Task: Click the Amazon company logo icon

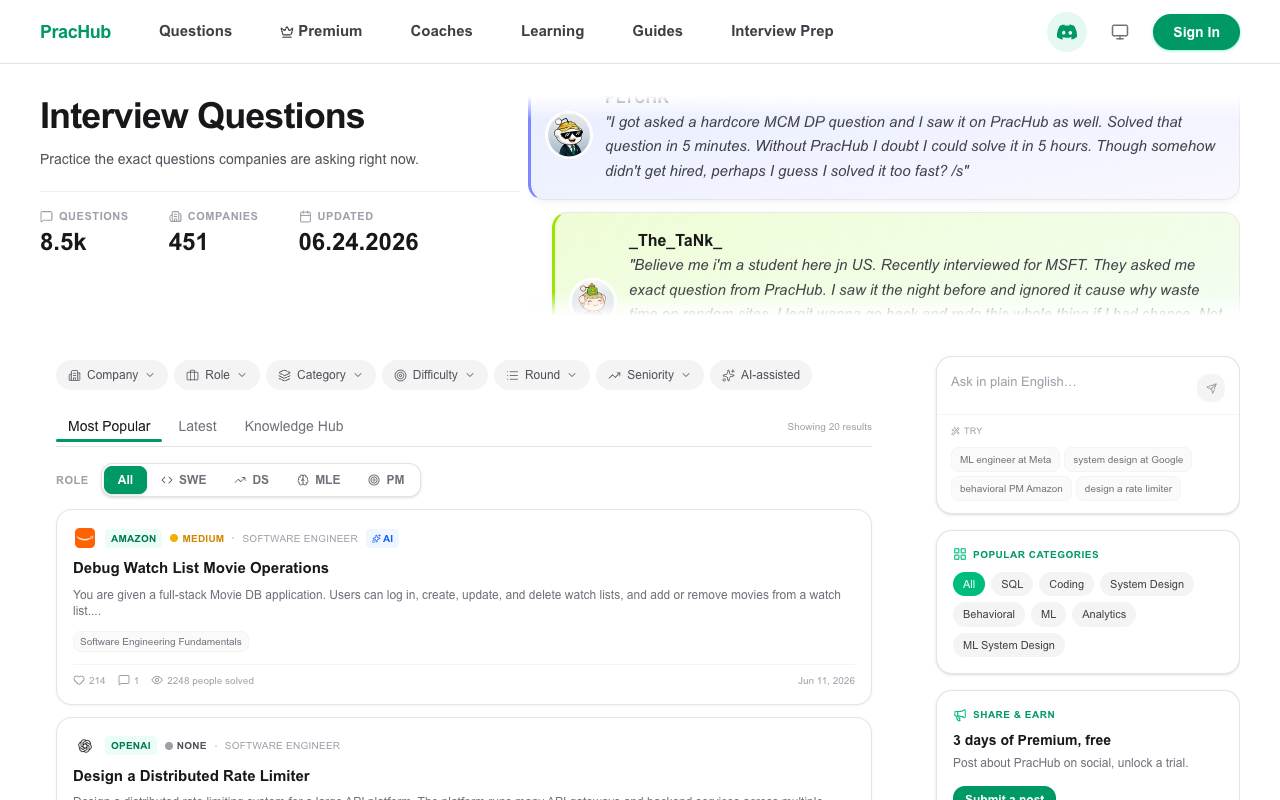Action: click(x=85, y=538)
